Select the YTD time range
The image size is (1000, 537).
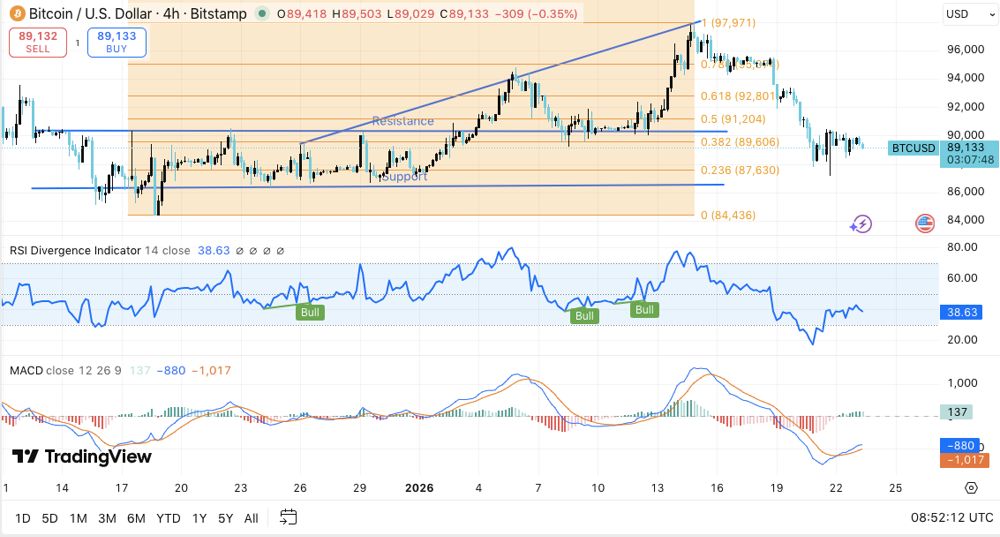pos(168,518)
